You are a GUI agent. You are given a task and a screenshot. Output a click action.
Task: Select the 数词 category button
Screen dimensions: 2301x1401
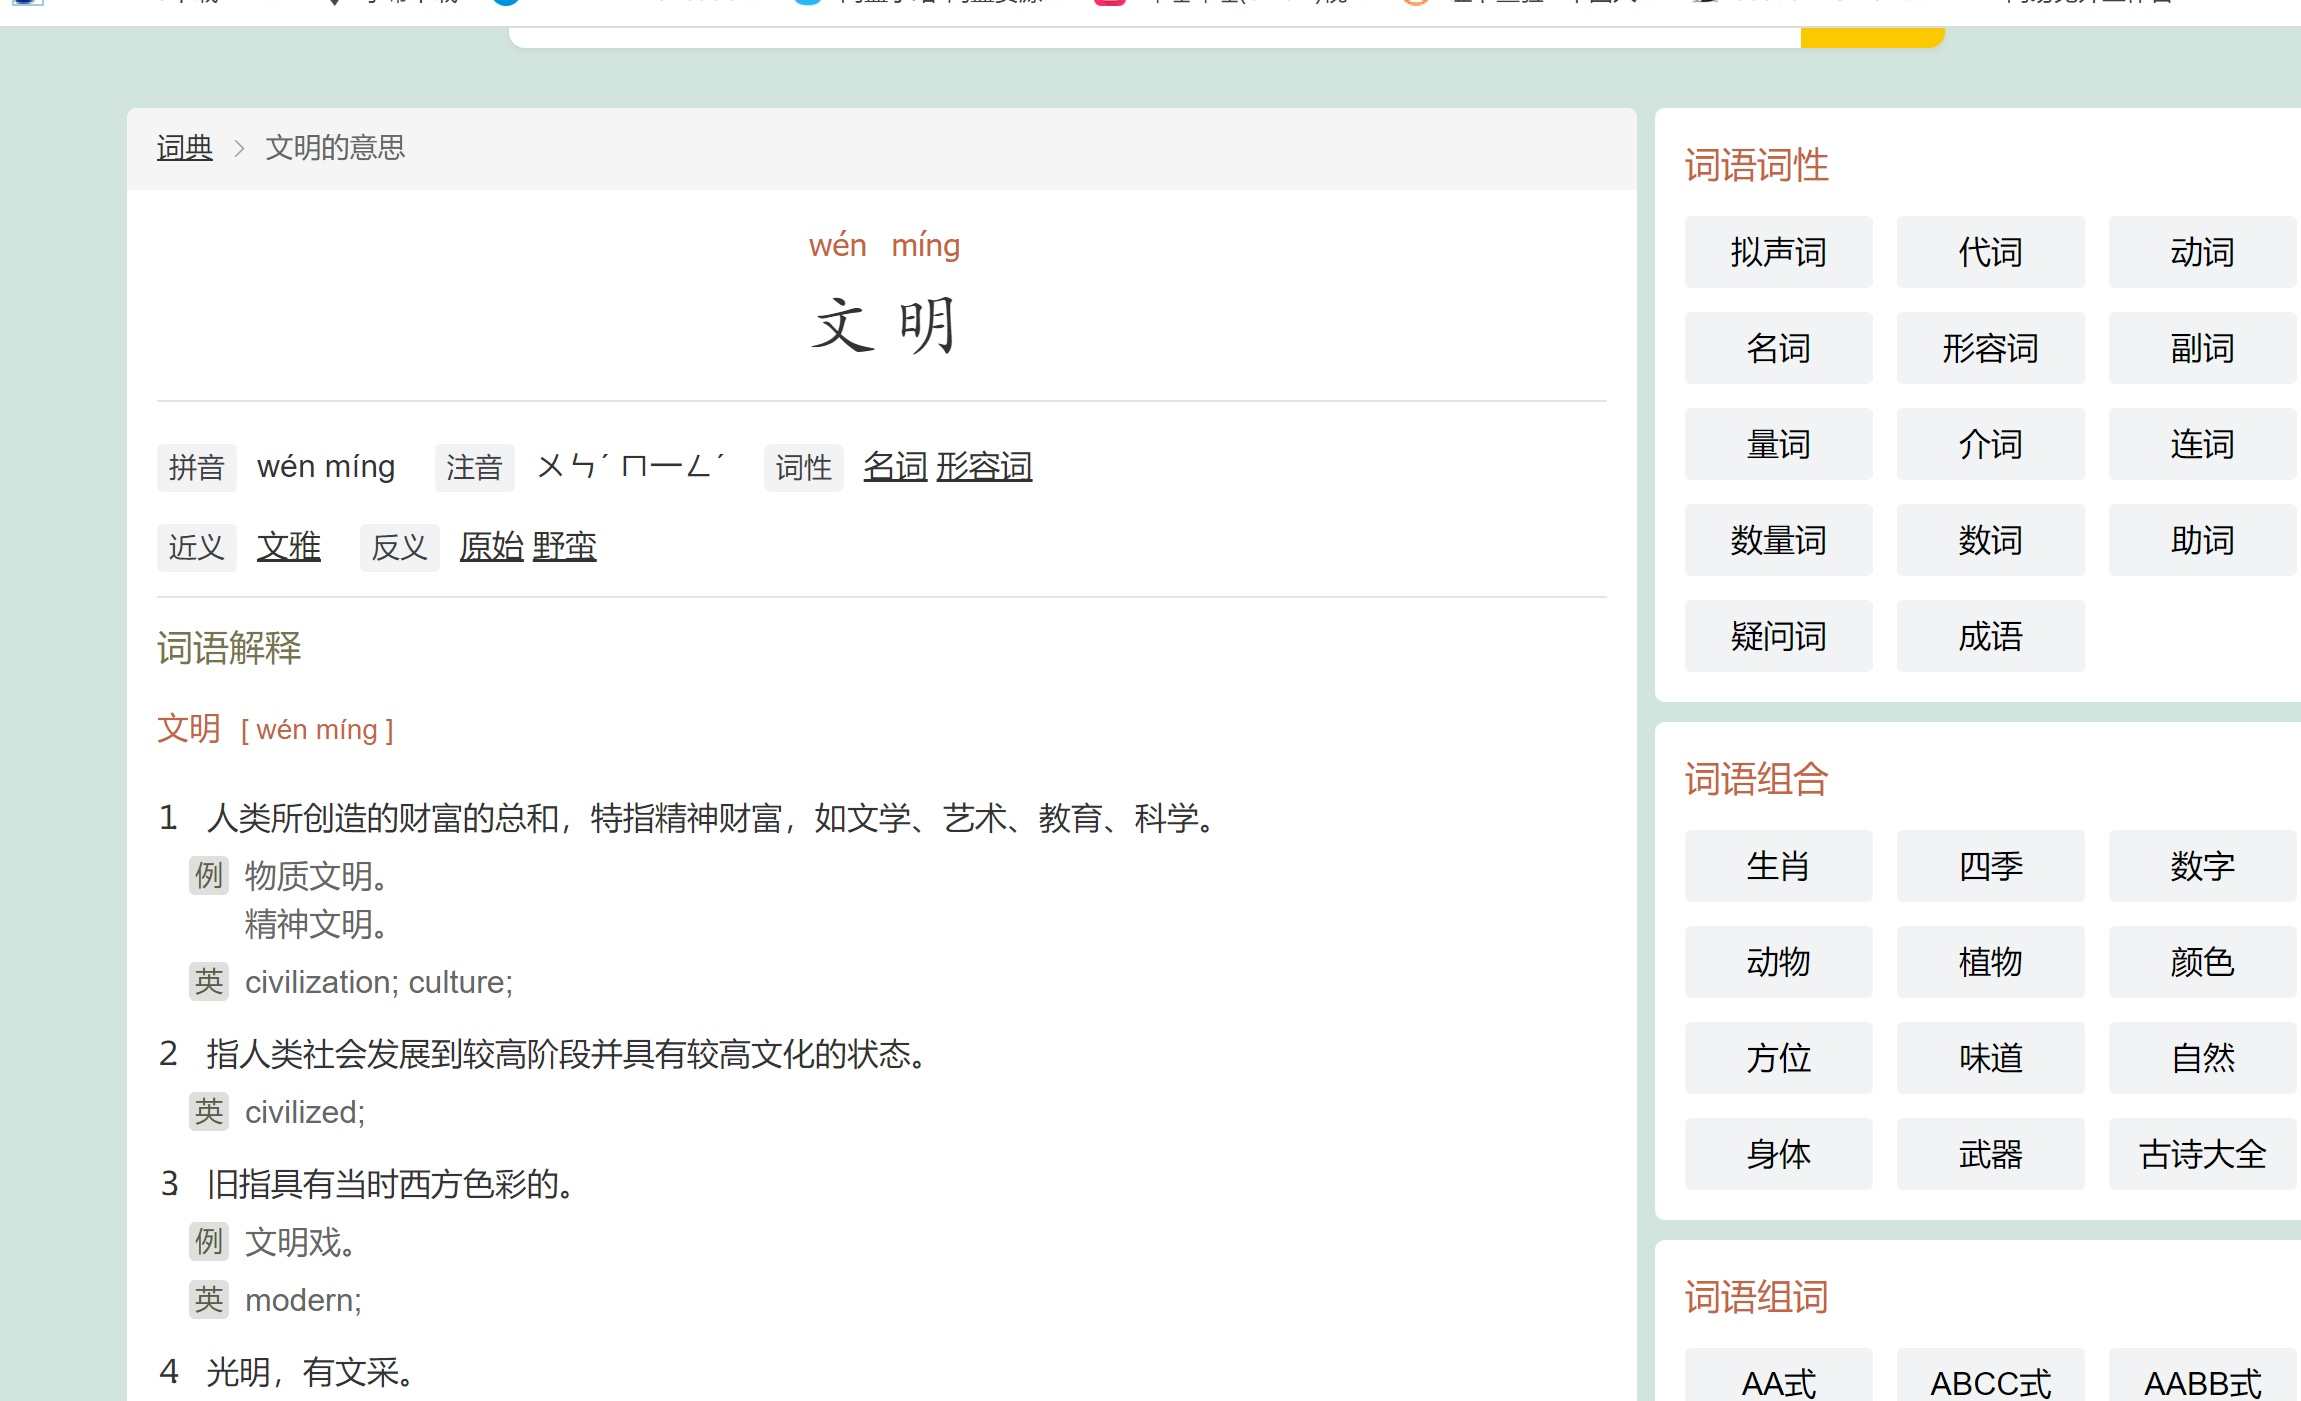[x=1991, y=540]
